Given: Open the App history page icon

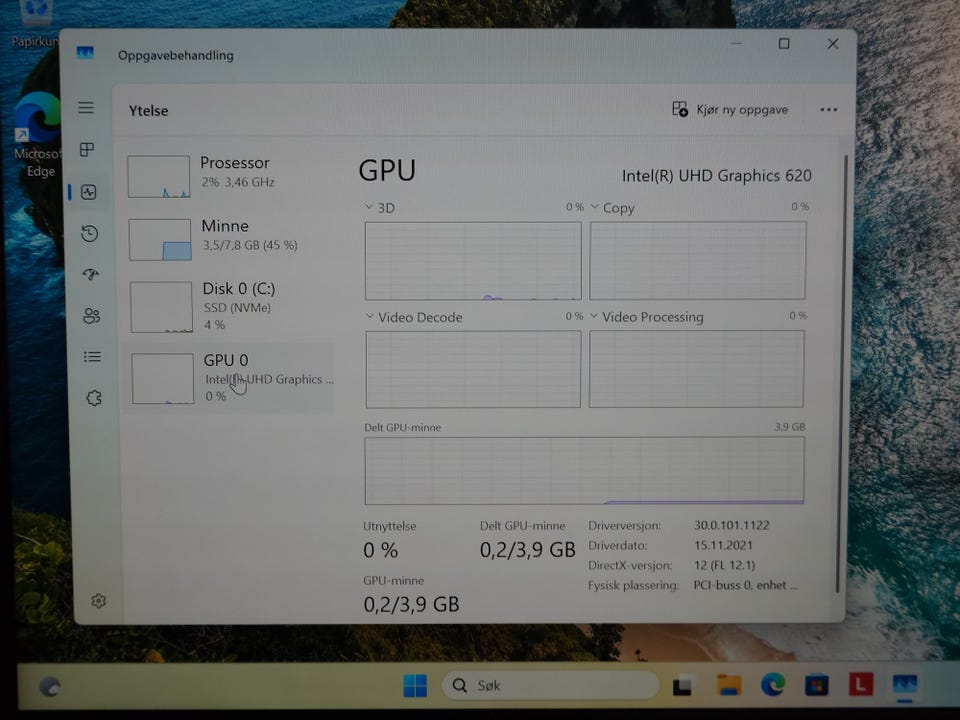Looking at the screenshot, I should [x=89, y=233].
